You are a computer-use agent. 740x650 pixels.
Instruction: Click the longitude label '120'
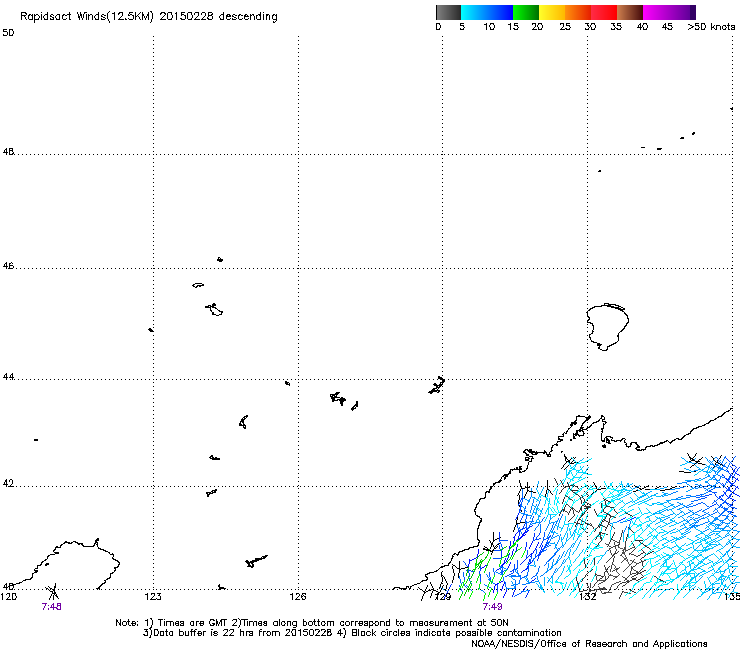(8, 597)
